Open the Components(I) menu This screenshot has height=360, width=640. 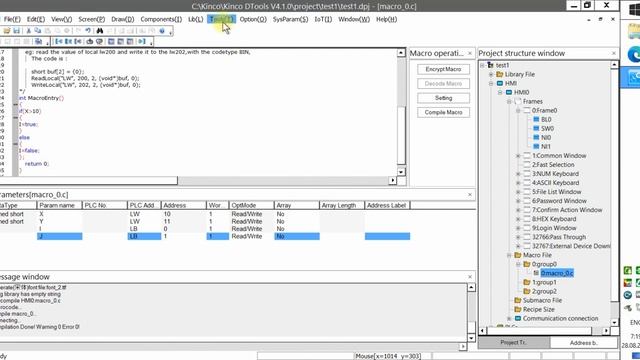pyautogui.click(x=161, y=19)
